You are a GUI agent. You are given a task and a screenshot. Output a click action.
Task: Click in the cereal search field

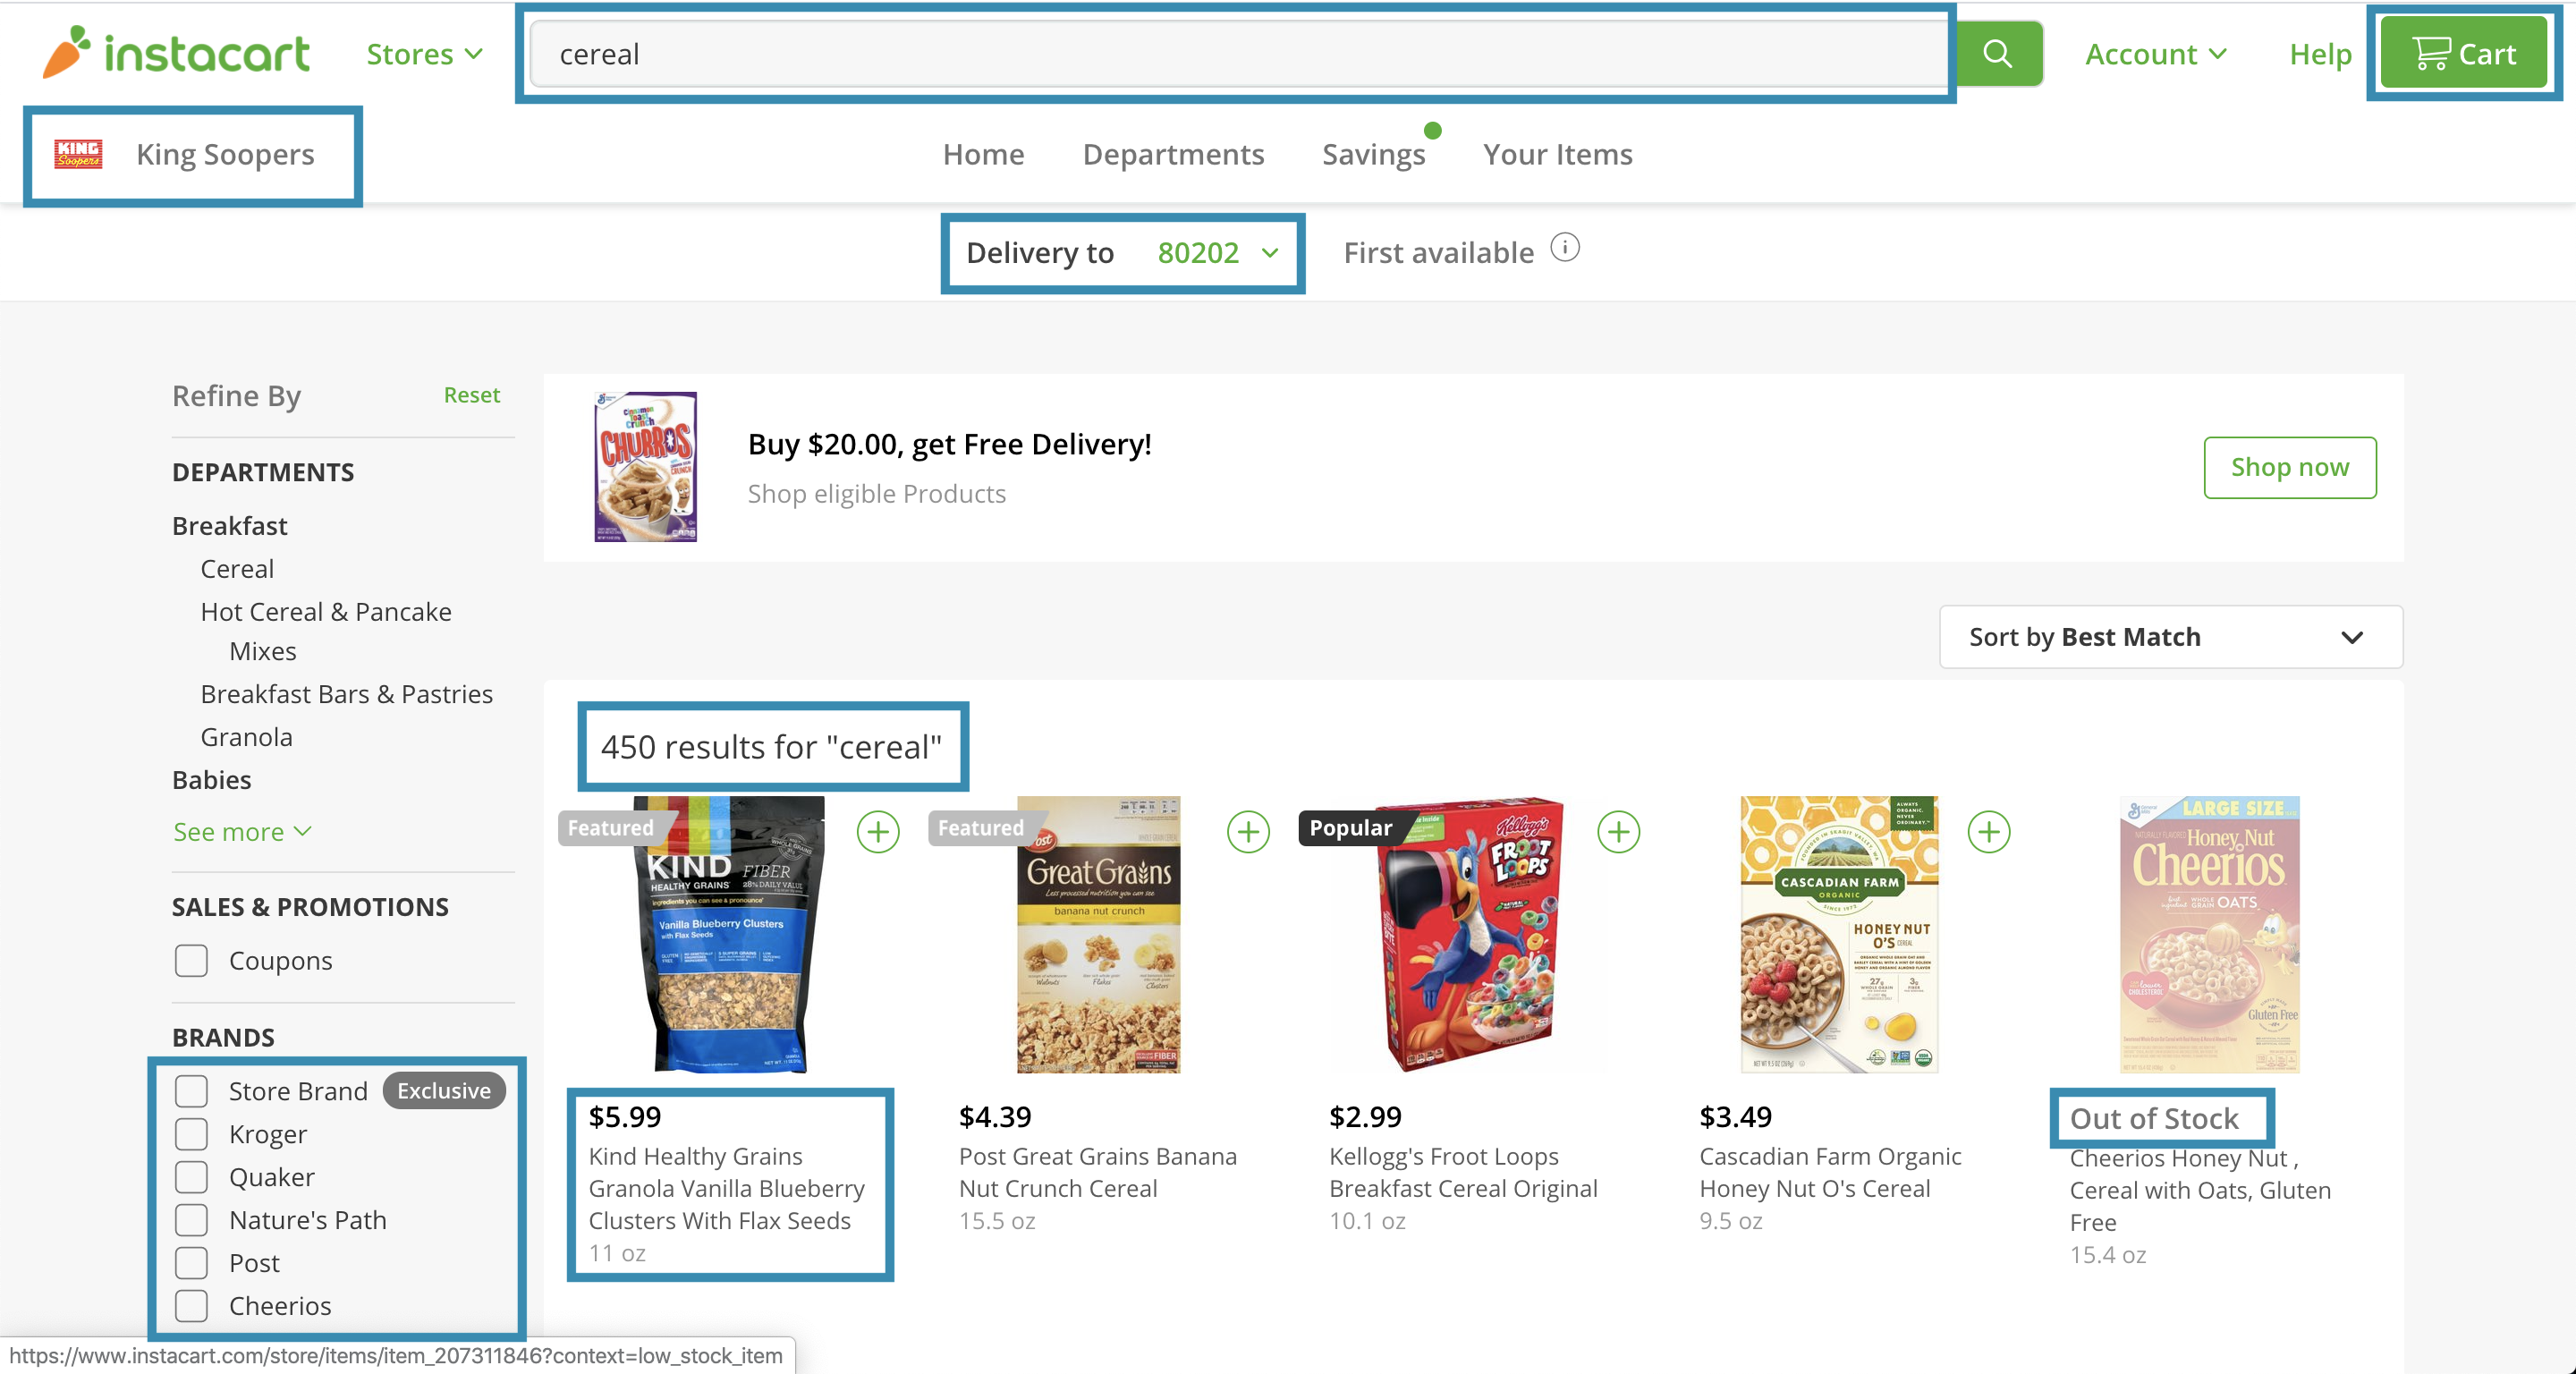point(1240,54)
